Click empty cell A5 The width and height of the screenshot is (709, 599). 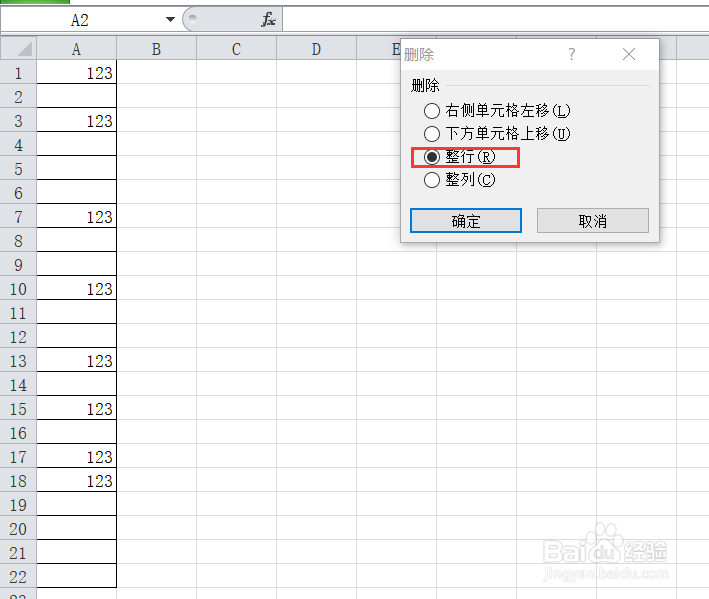[x=76, y=168]
